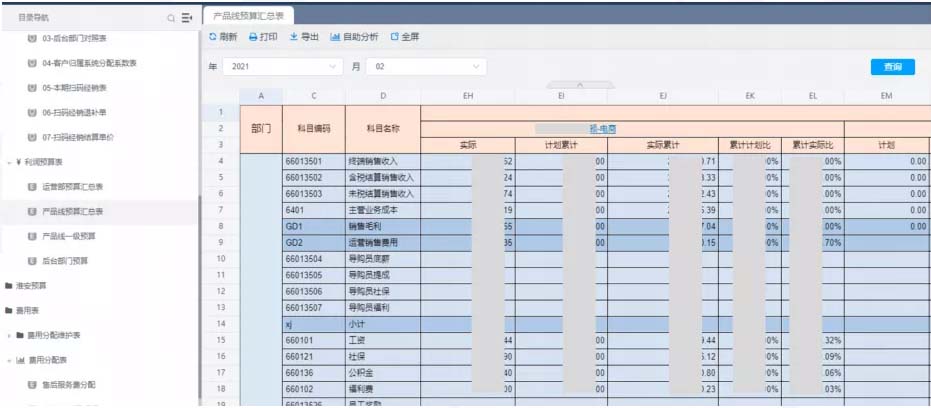Screen dimensions: 931x408
Task: Open the 年 2021 year dropdown
Action: tap(283, 67)
